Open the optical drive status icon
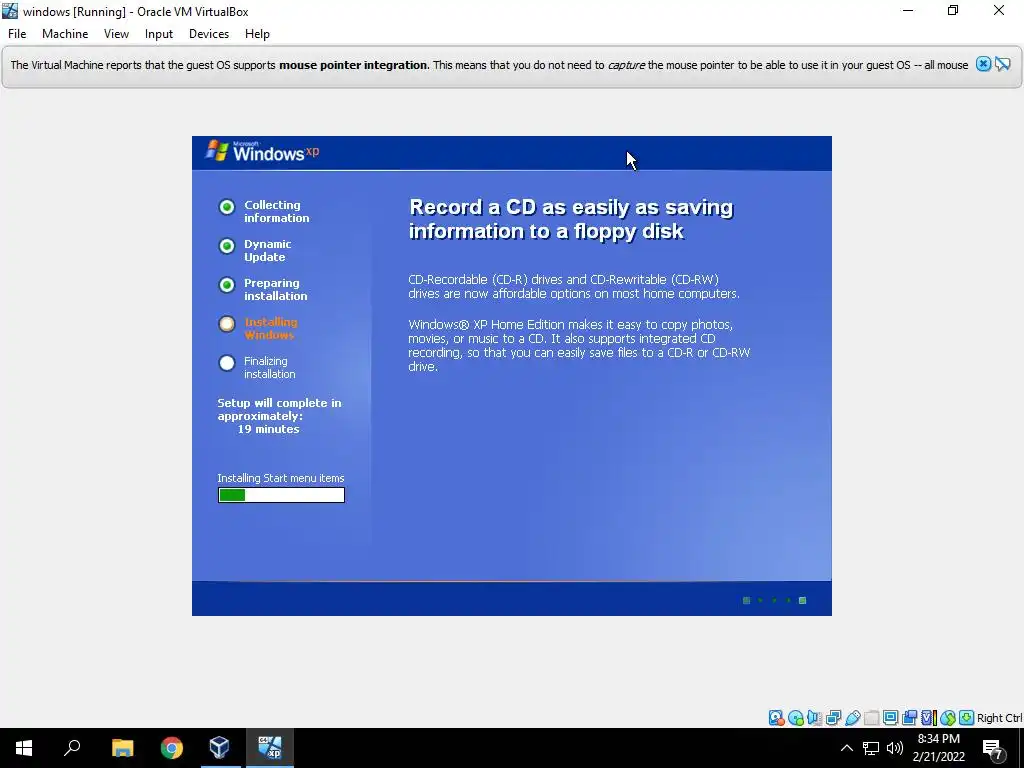The height and width of the screenshot is (768, 1024). click(795, 718)
